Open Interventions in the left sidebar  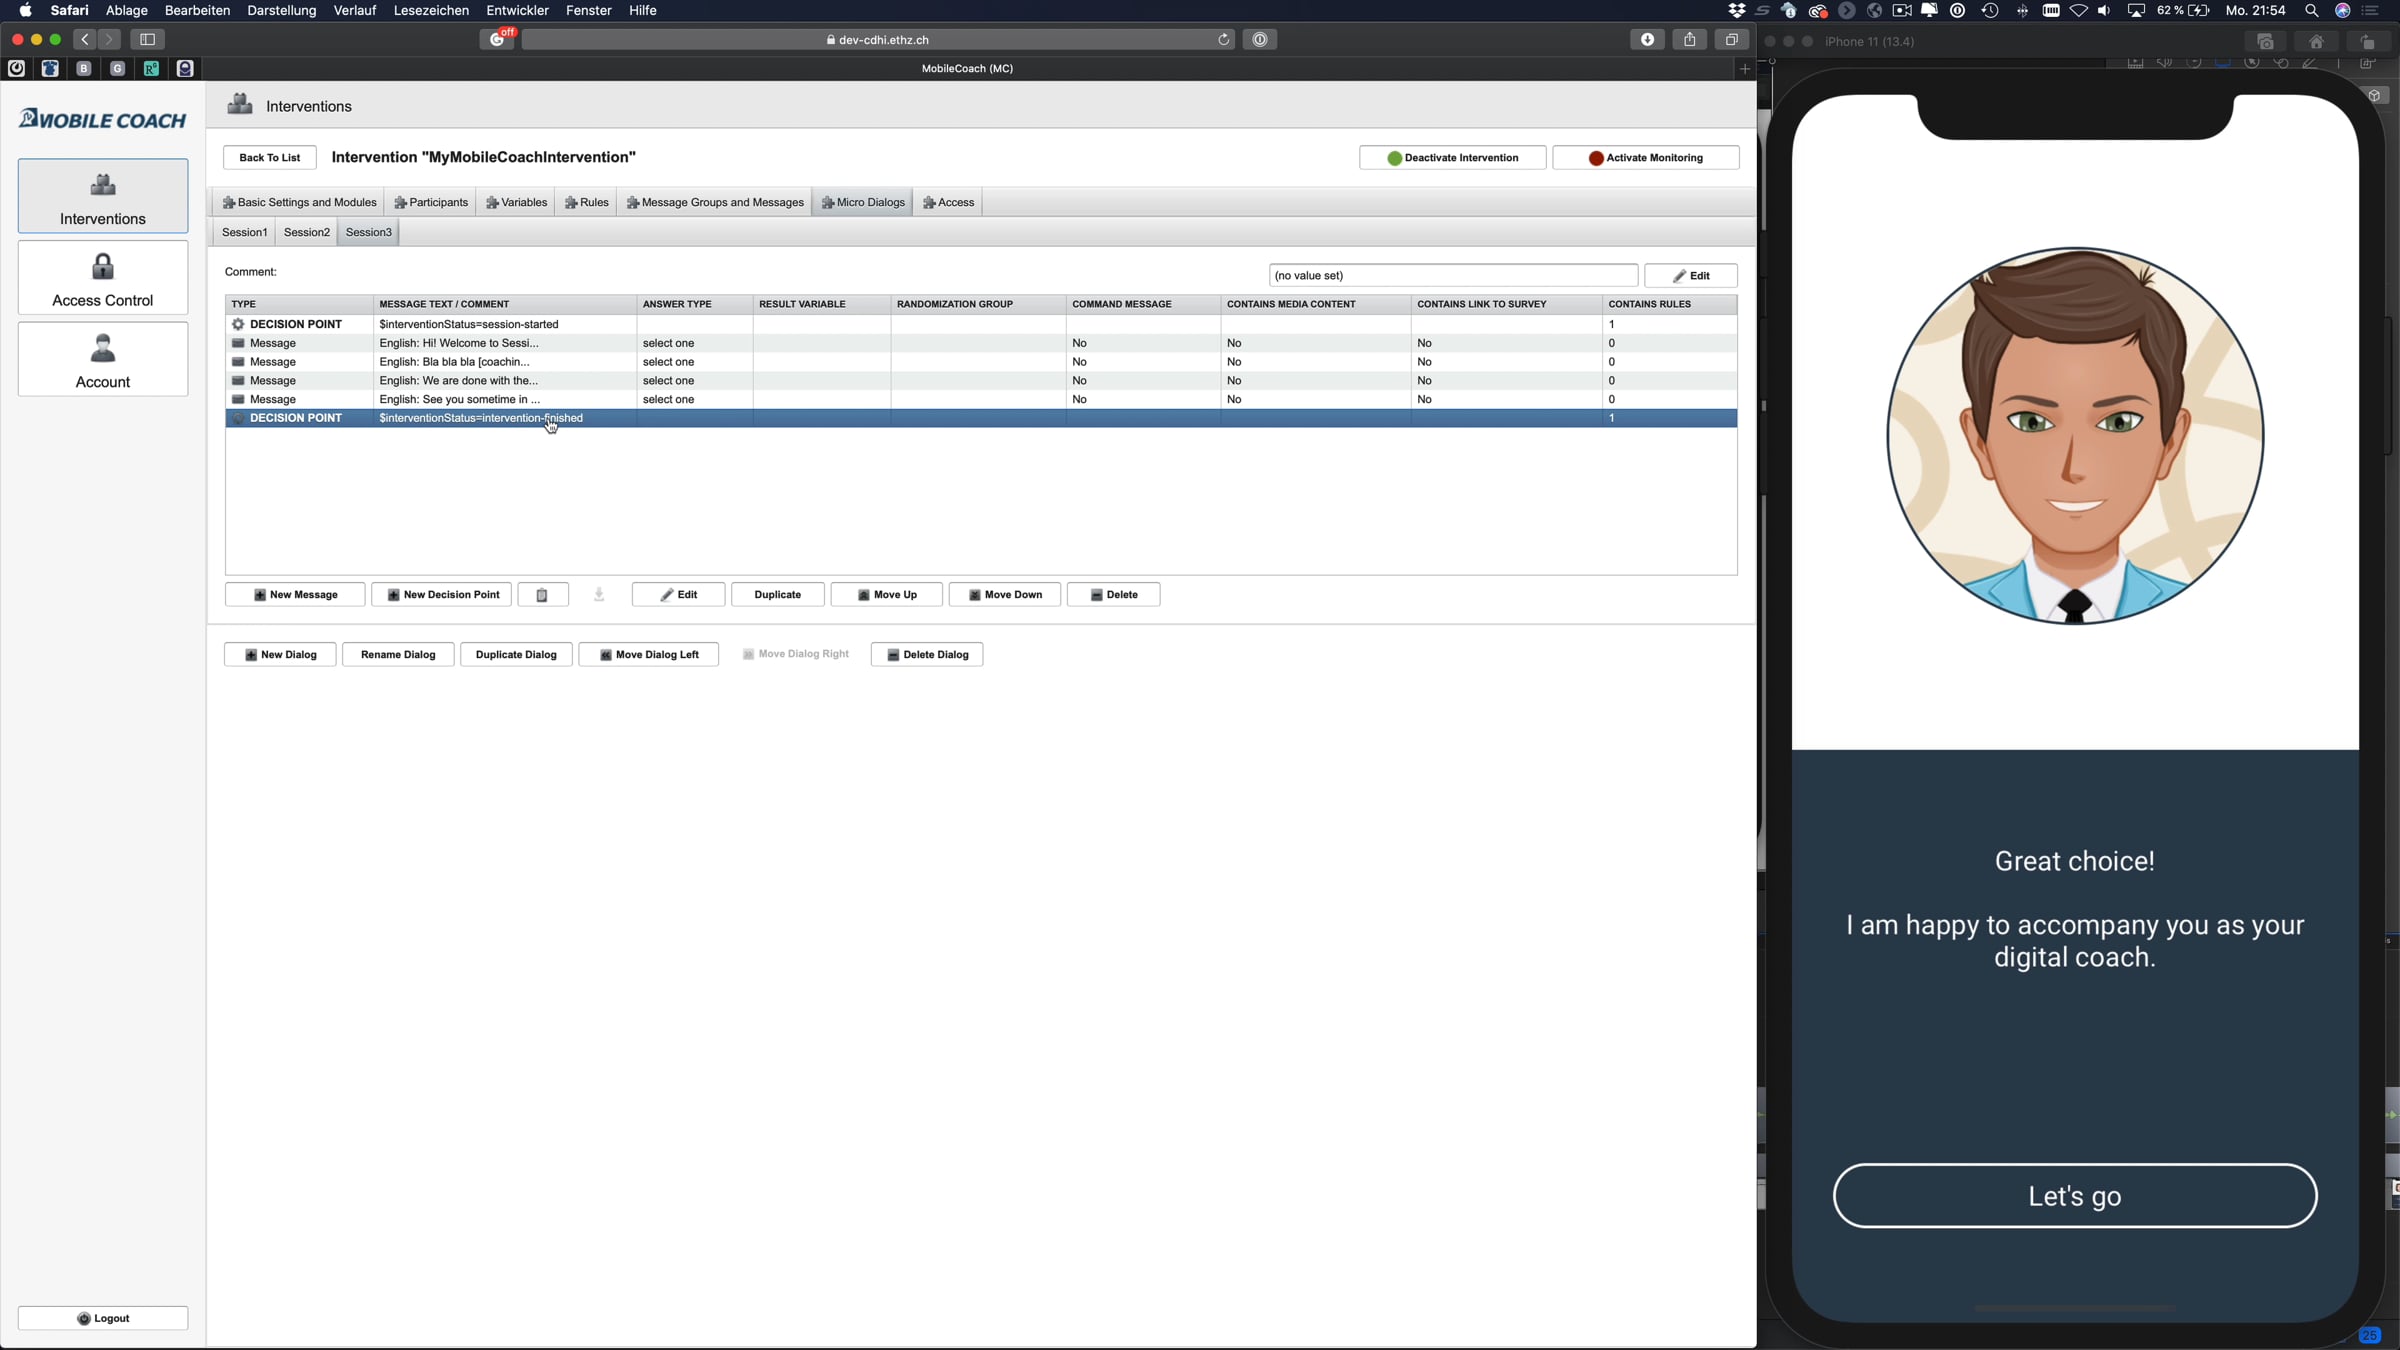(102, 196)
